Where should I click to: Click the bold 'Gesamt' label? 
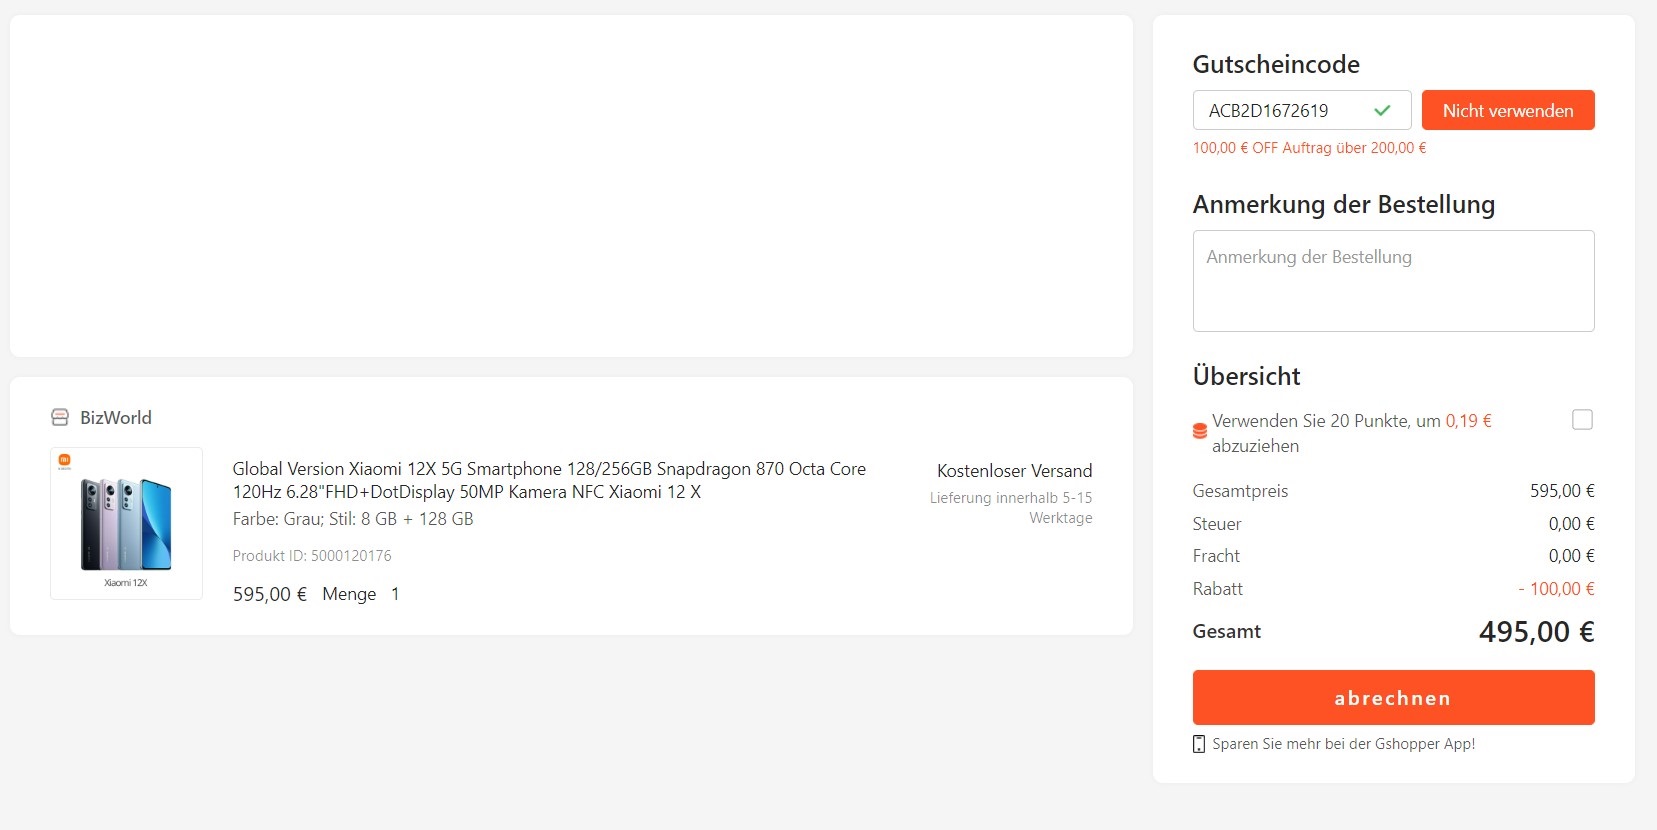(1227, 631)
